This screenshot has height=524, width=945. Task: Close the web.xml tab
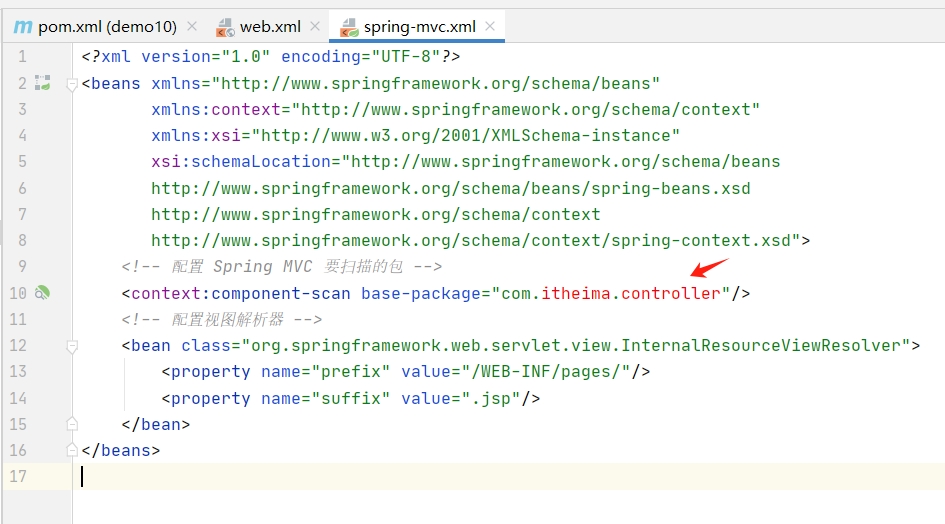click(x=316, y=27)
